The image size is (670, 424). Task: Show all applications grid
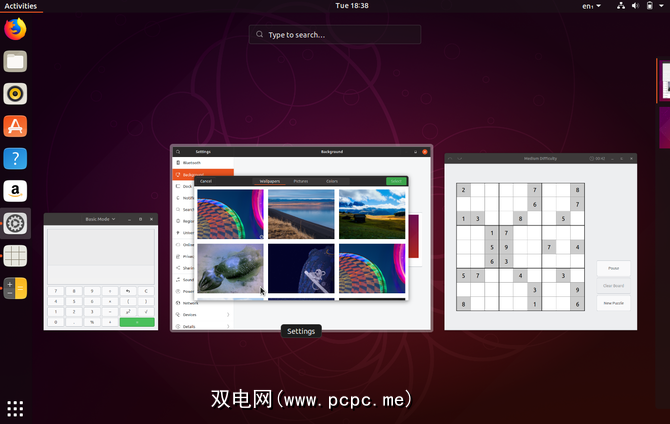coord(15,408)
